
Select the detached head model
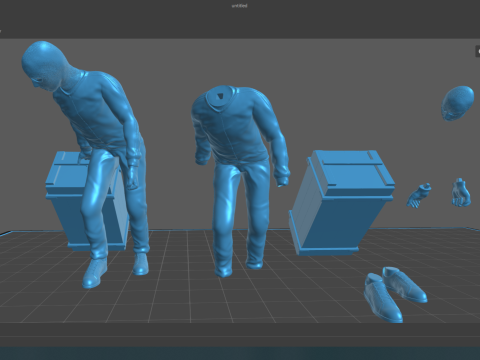458,103
